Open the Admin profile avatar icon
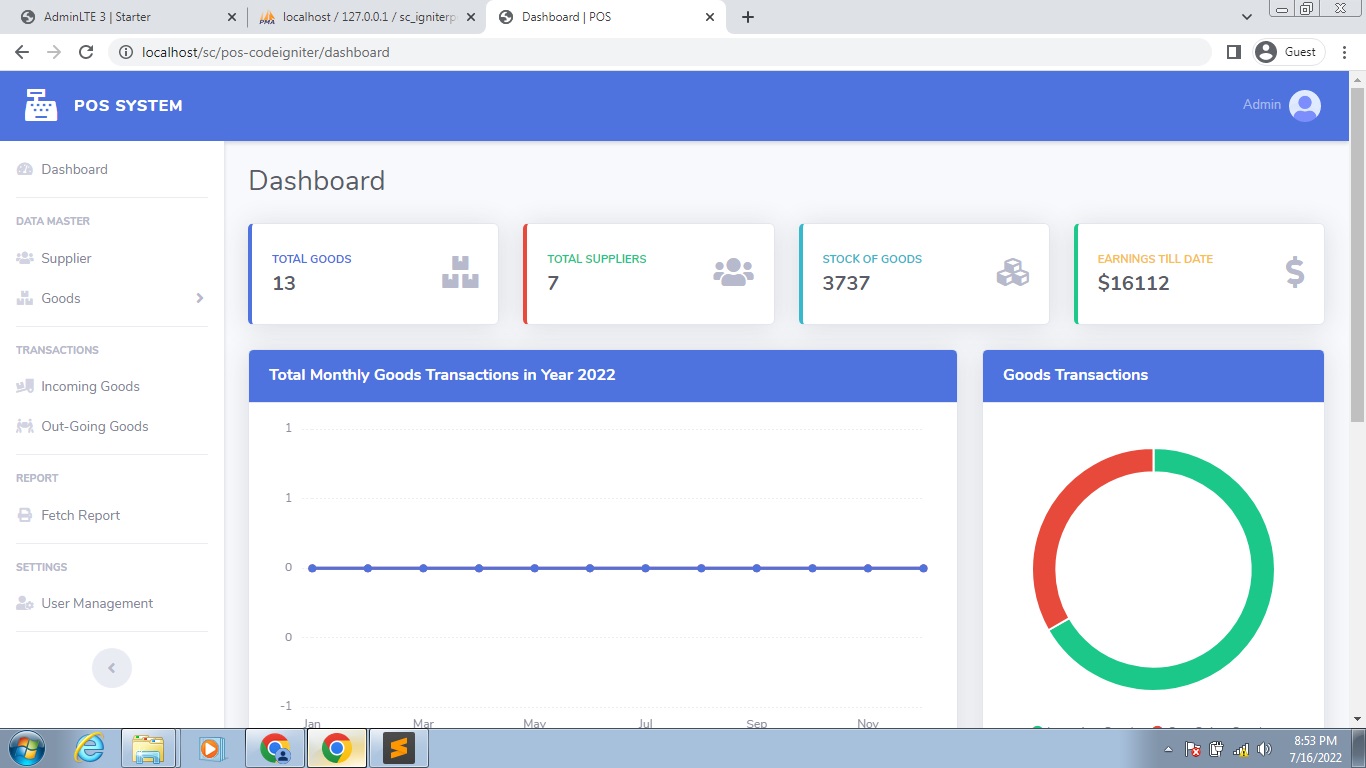This screenshot has height=768, width=1366. click(x=1304, y=105)
